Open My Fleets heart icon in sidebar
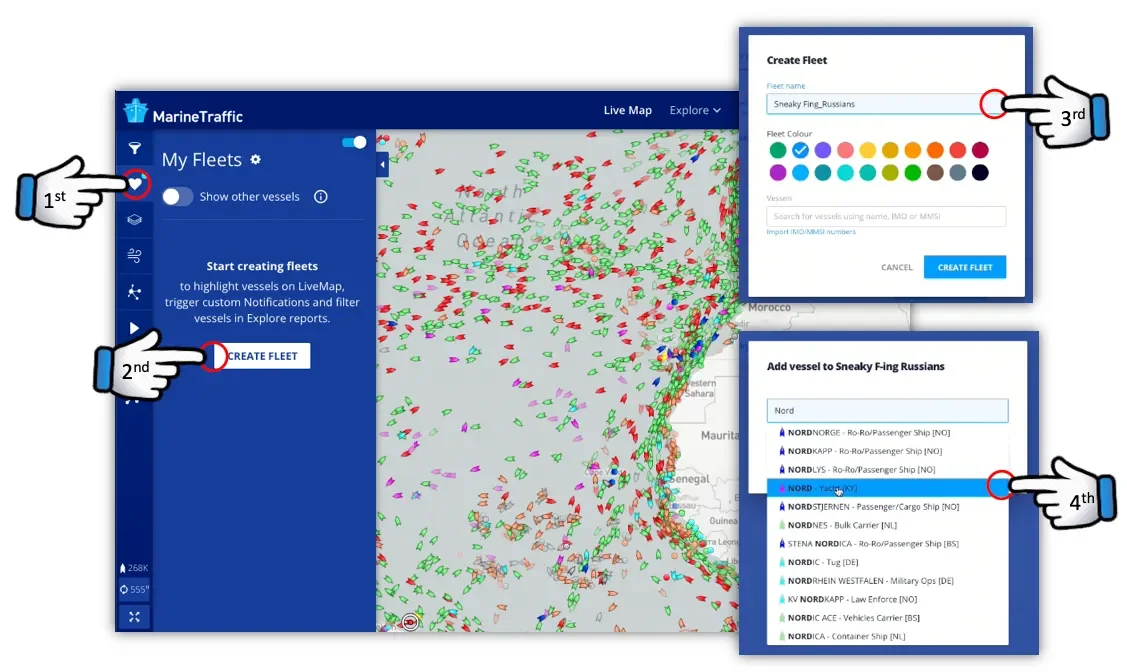1127x672 pixels. [135, 184]
